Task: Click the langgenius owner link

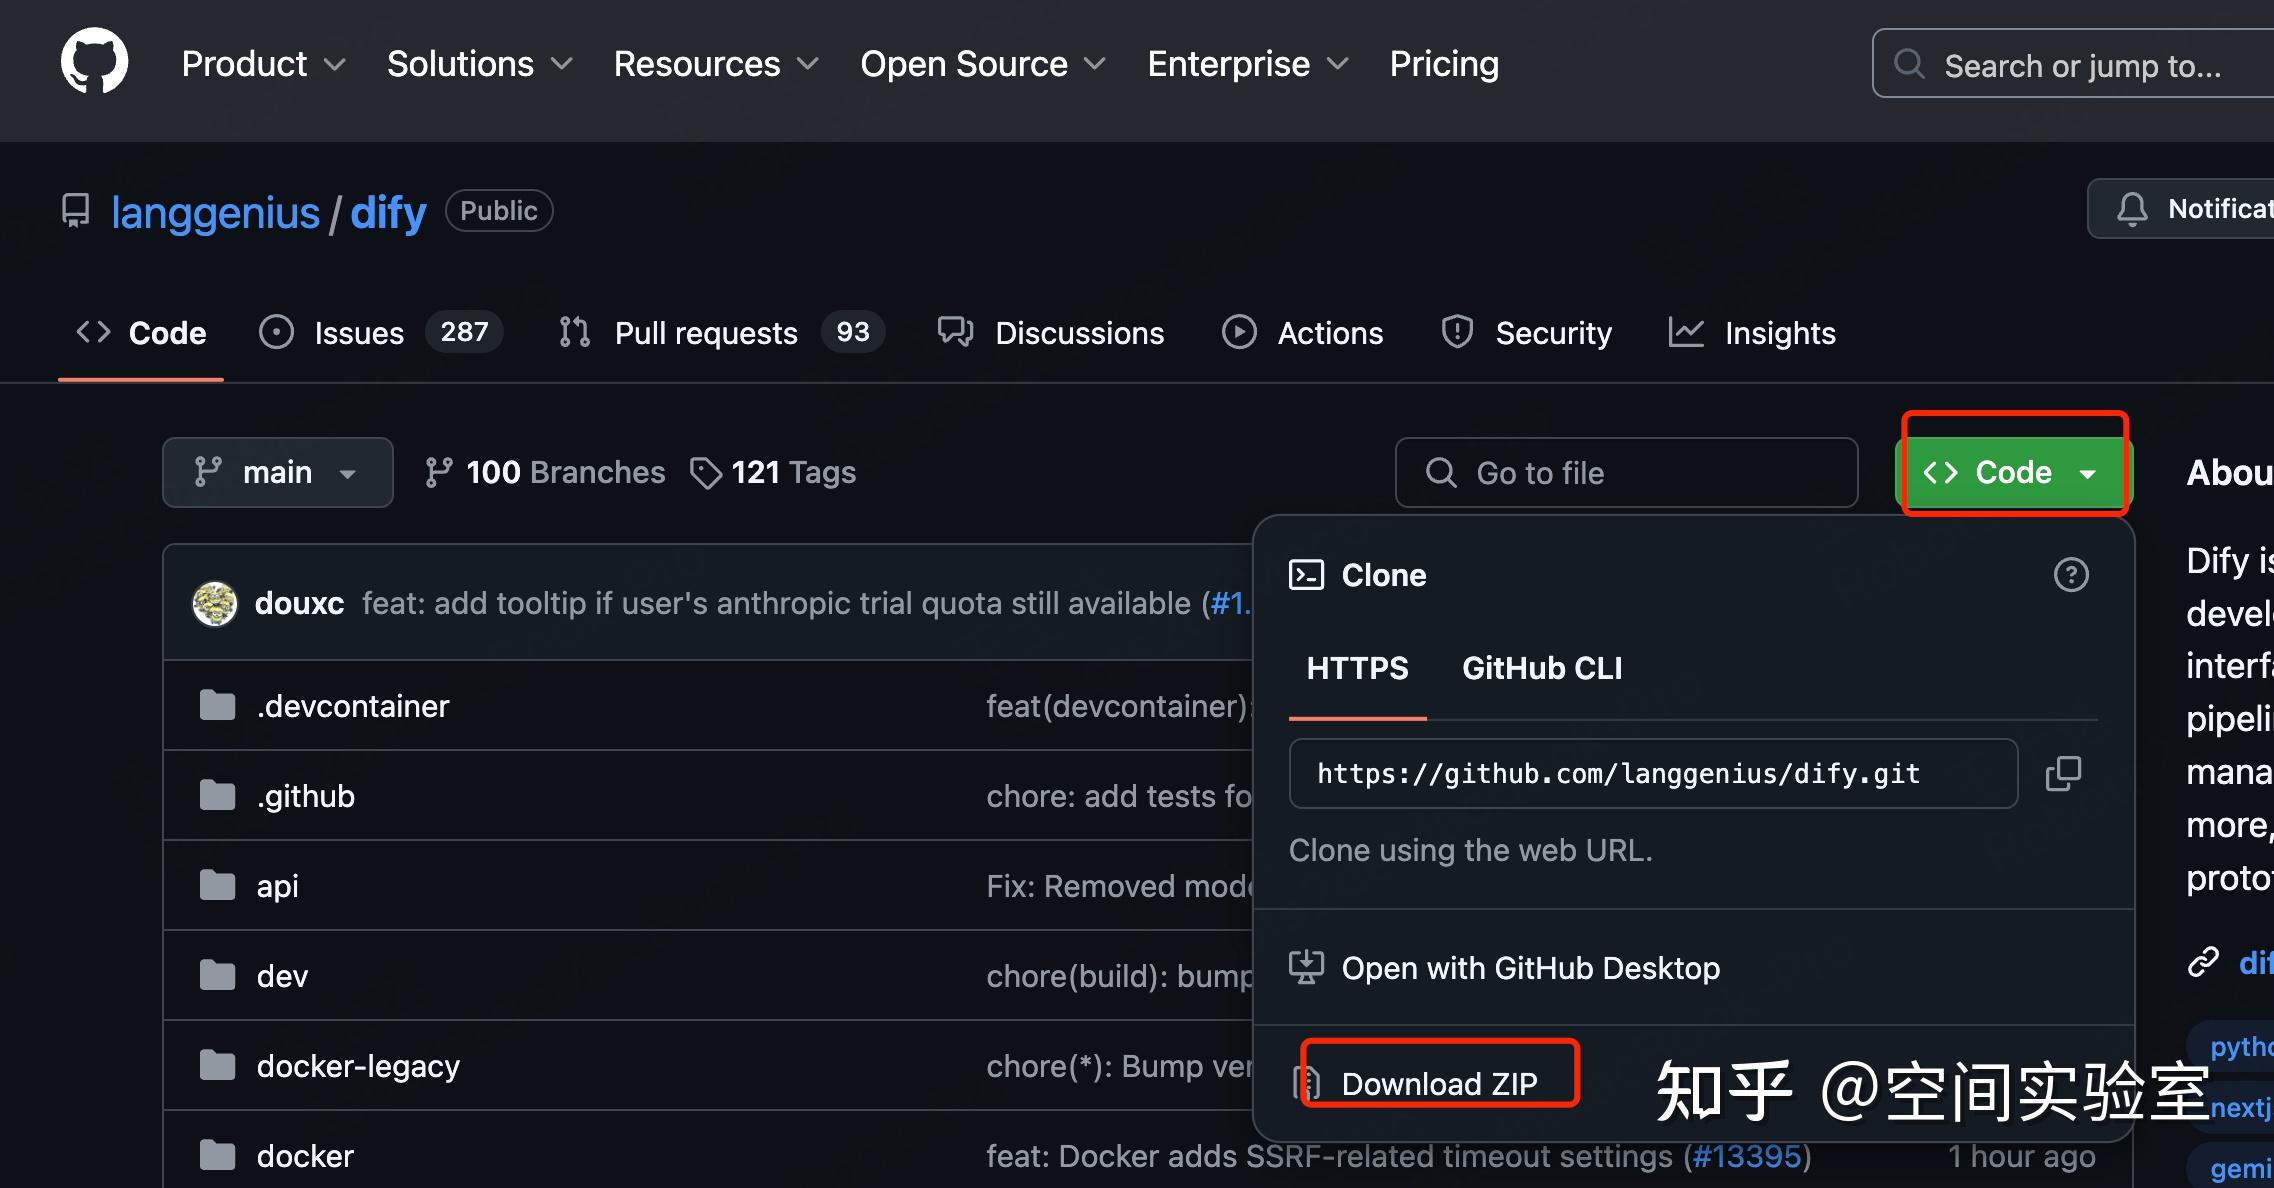Action: [215, 212]
